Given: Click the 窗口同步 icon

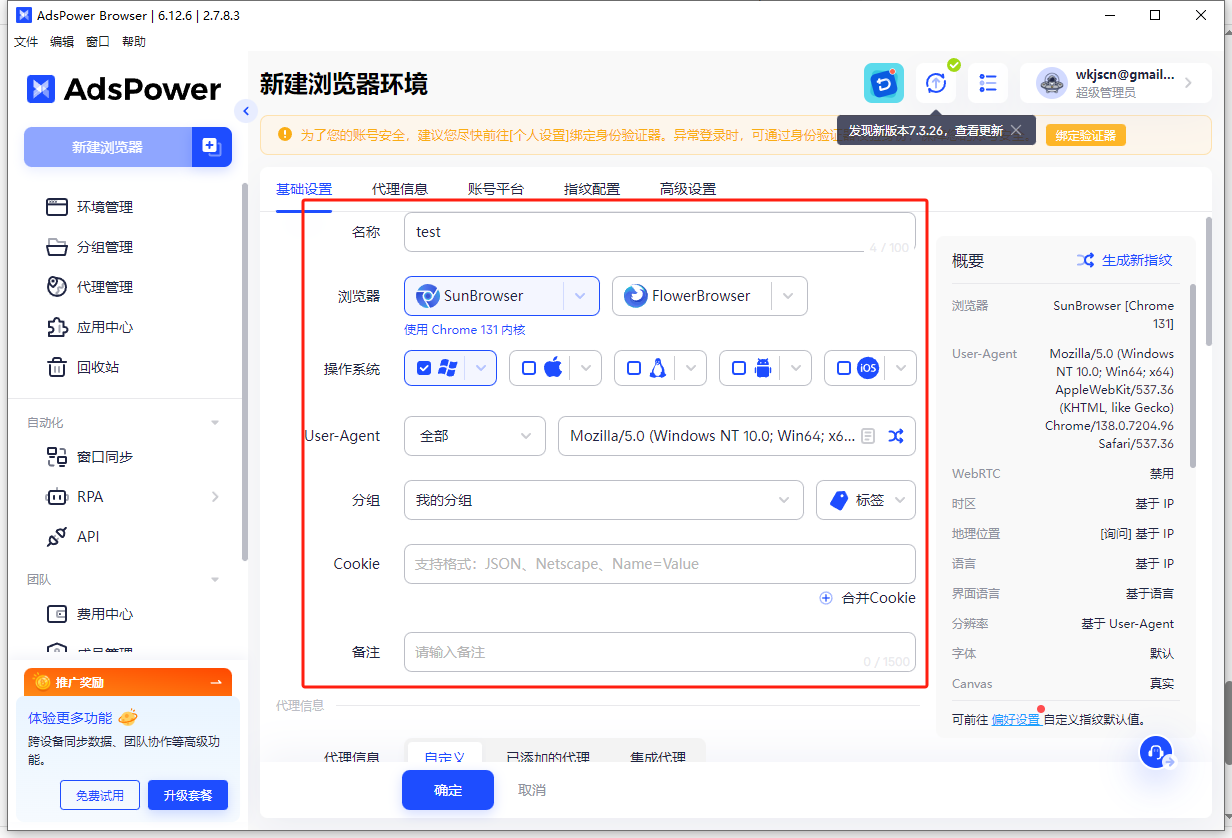Looking at the screenshot, I should pyautogui.click(x=57, y=457).
